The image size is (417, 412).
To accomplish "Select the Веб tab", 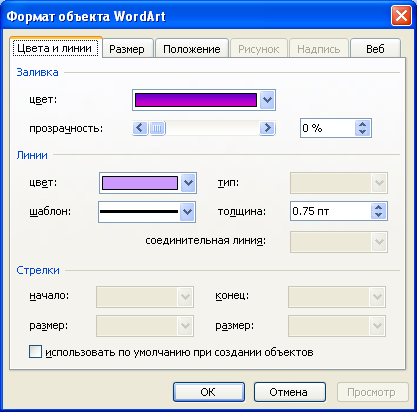I will (375, 49).
